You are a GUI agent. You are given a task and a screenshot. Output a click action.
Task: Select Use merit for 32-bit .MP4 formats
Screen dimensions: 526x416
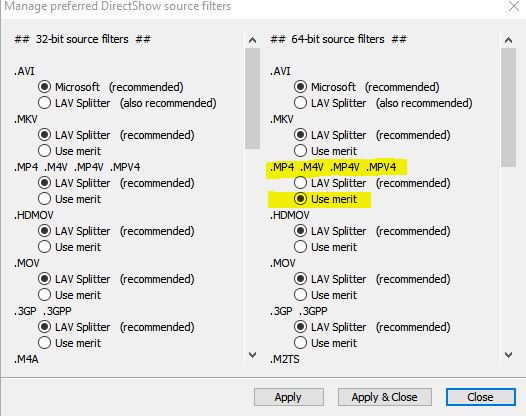44,199
